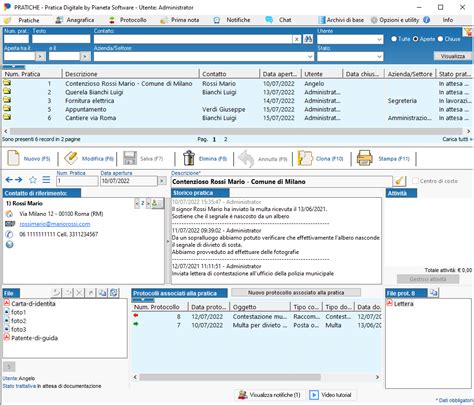Click the blue info circle icon in menu bar
The width and height of the screenshot is (474, 405).
[x=426, y=20]
